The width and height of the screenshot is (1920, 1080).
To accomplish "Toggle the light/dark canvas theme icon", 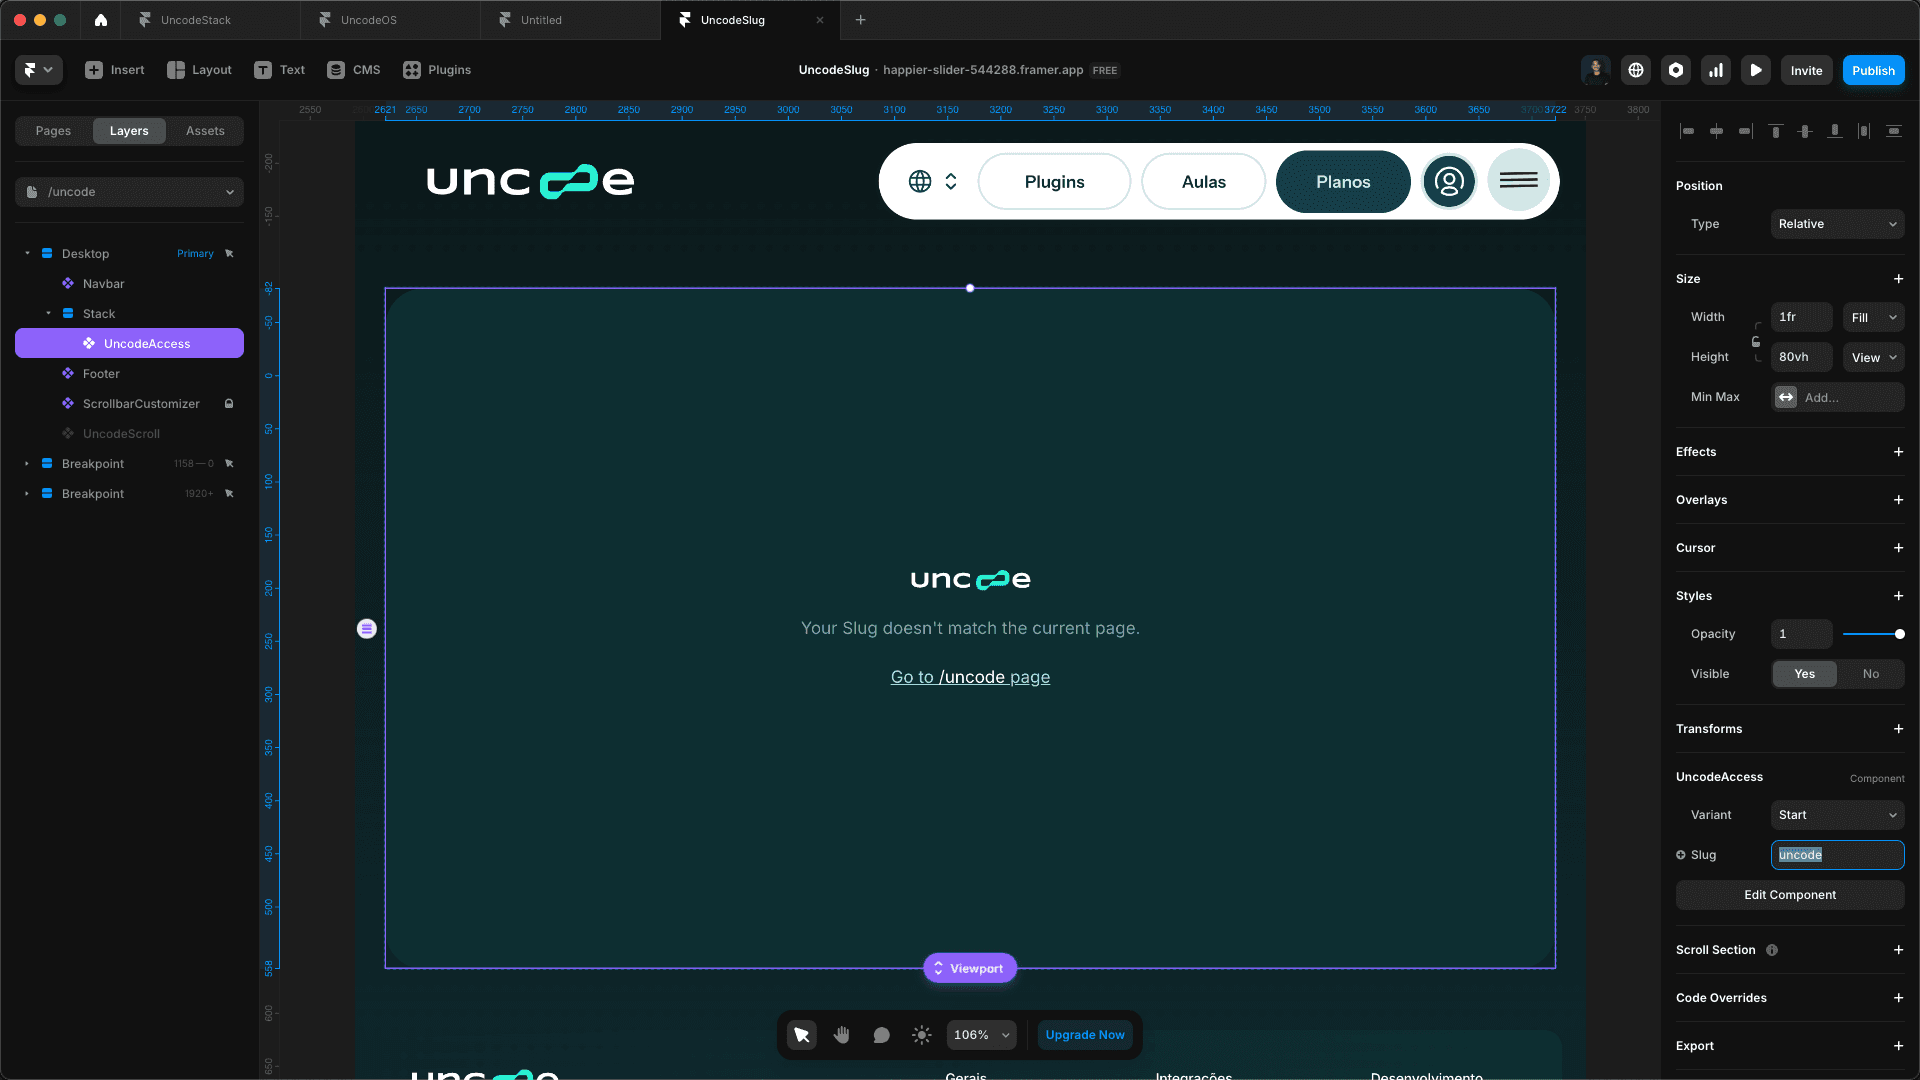I will point(922,1035).
